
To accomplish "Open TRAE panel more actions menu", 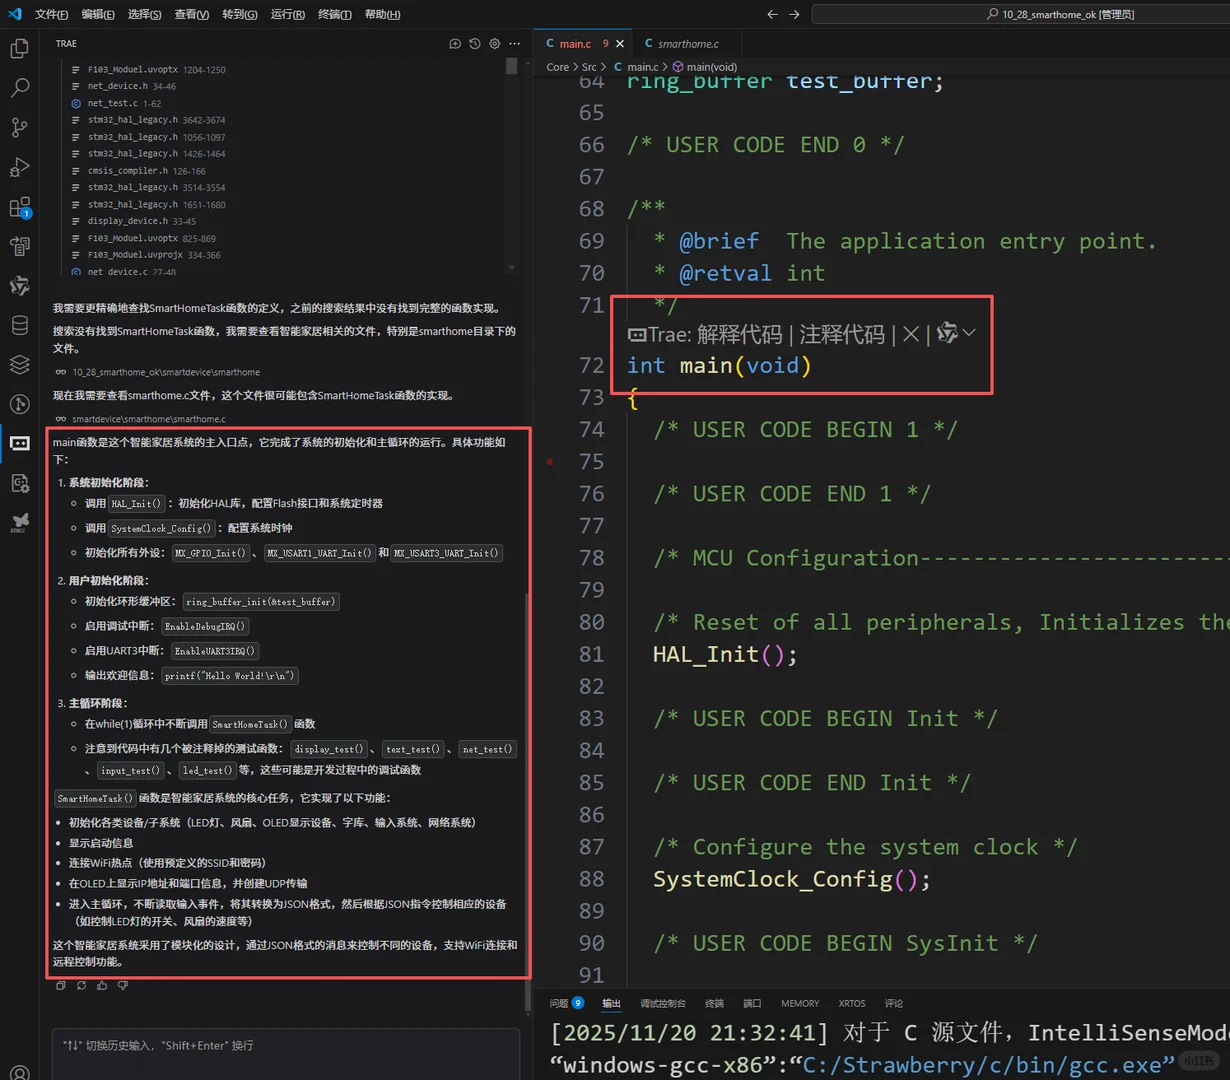I will point(515,44).
